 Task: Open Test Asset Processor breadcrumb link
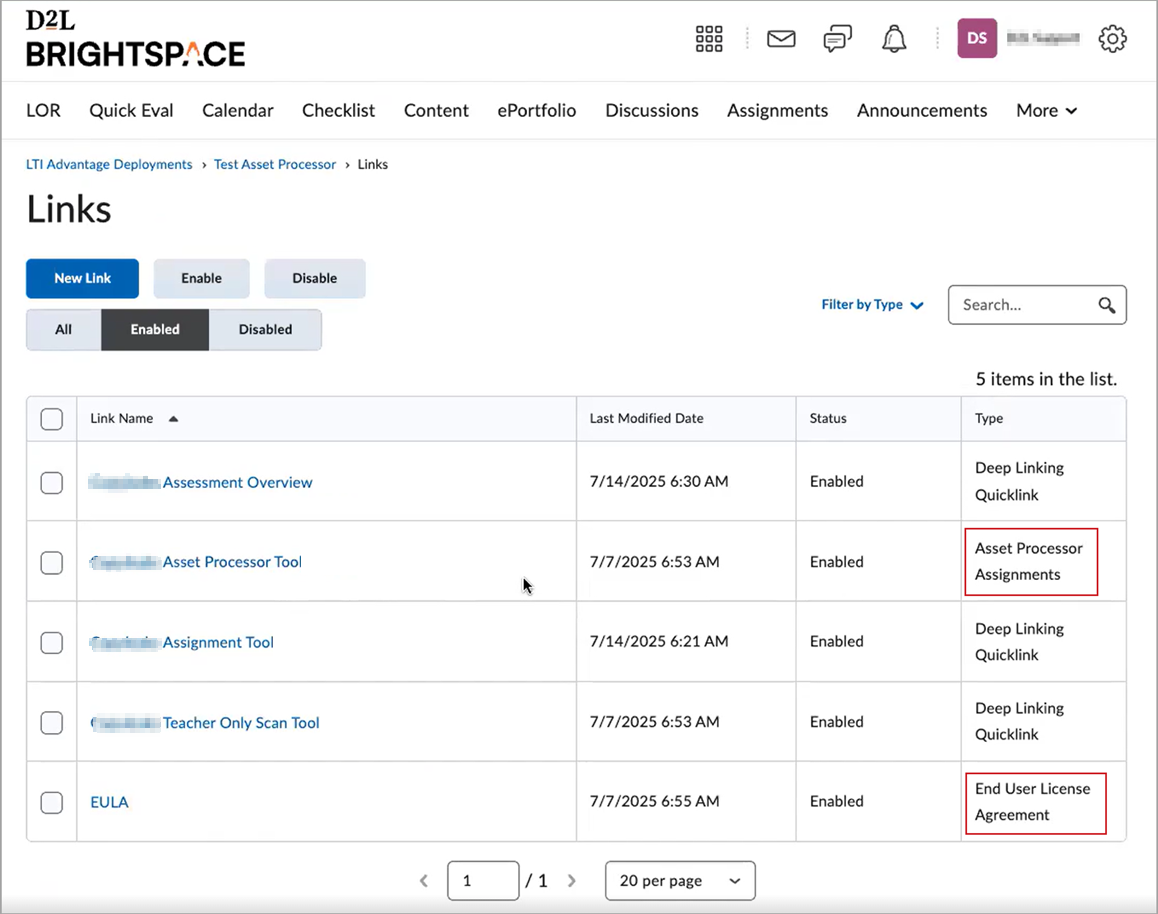(x=275, y=165)
